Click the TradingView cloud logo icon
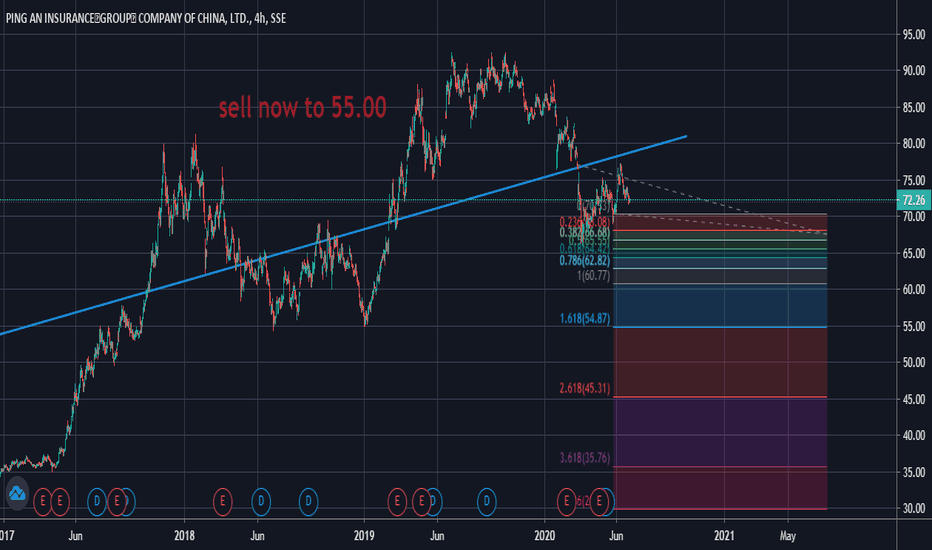Viewport: 932px width, 550px height. (17, 493)
